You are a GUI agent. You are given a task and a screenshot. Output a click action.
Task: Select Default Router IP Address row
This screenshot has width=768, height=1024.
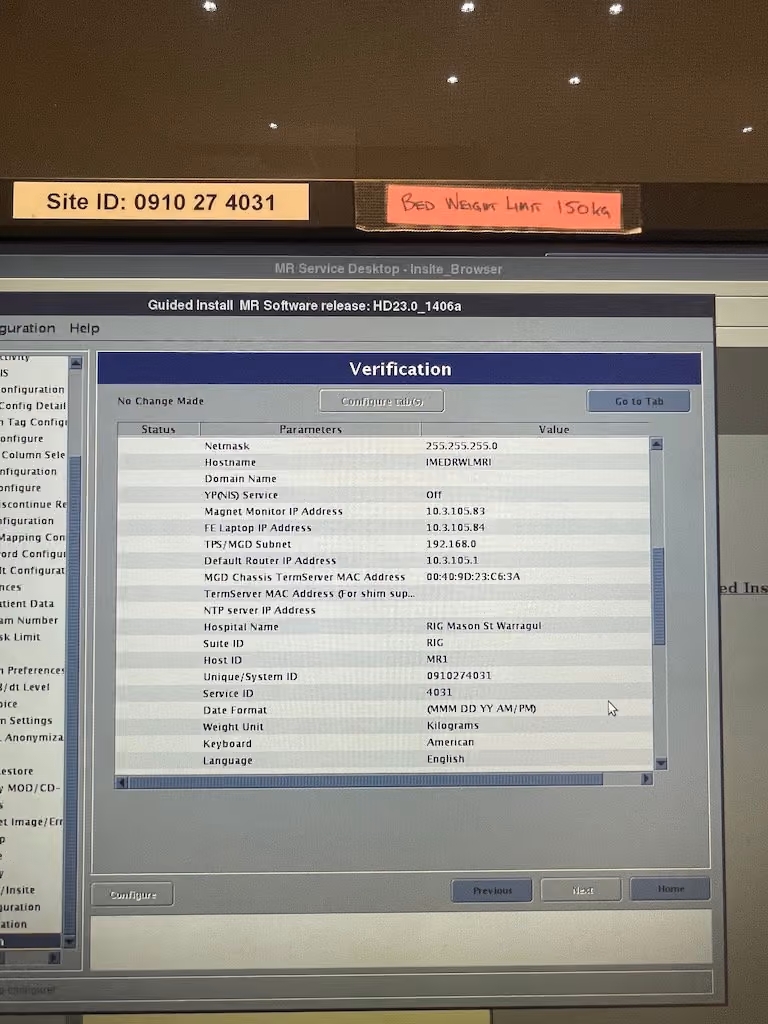[384, 560]
